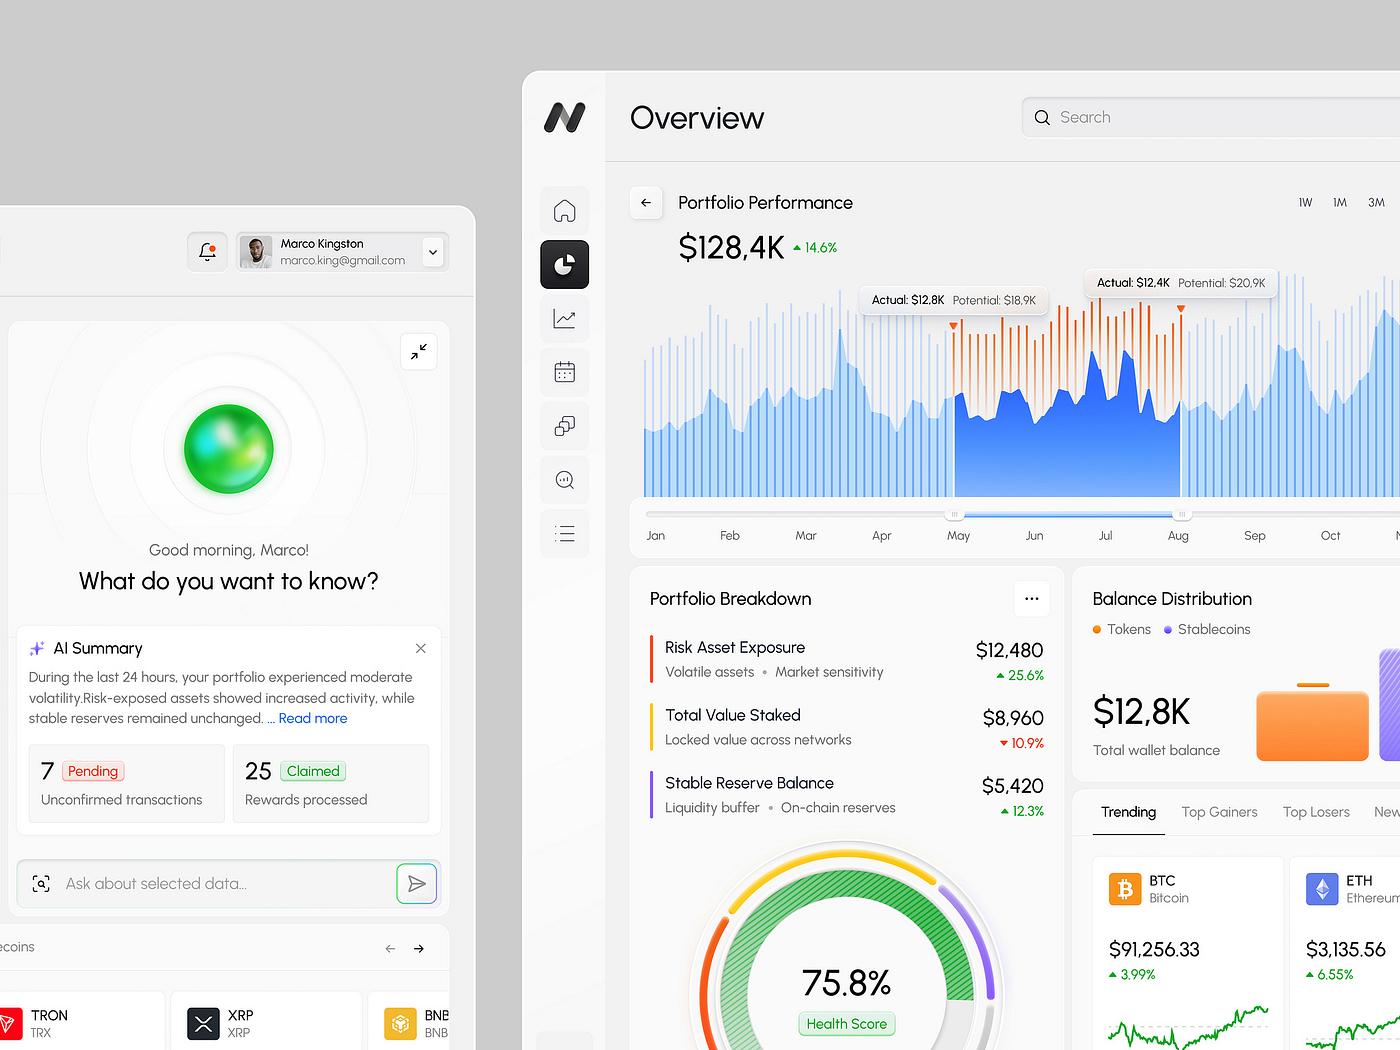The width and height of the screenshot is (1400, 1050).
Task: Click the left range slider handle near May
Action: tap(954, 515)
